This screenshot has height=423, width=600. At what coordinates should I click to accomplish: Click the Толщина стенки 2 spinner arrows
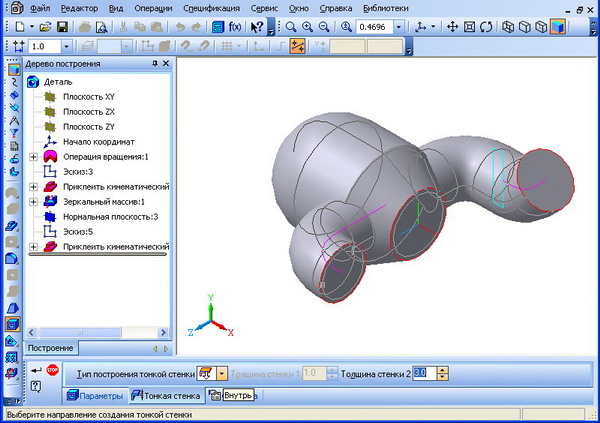[x=443, y=373]
